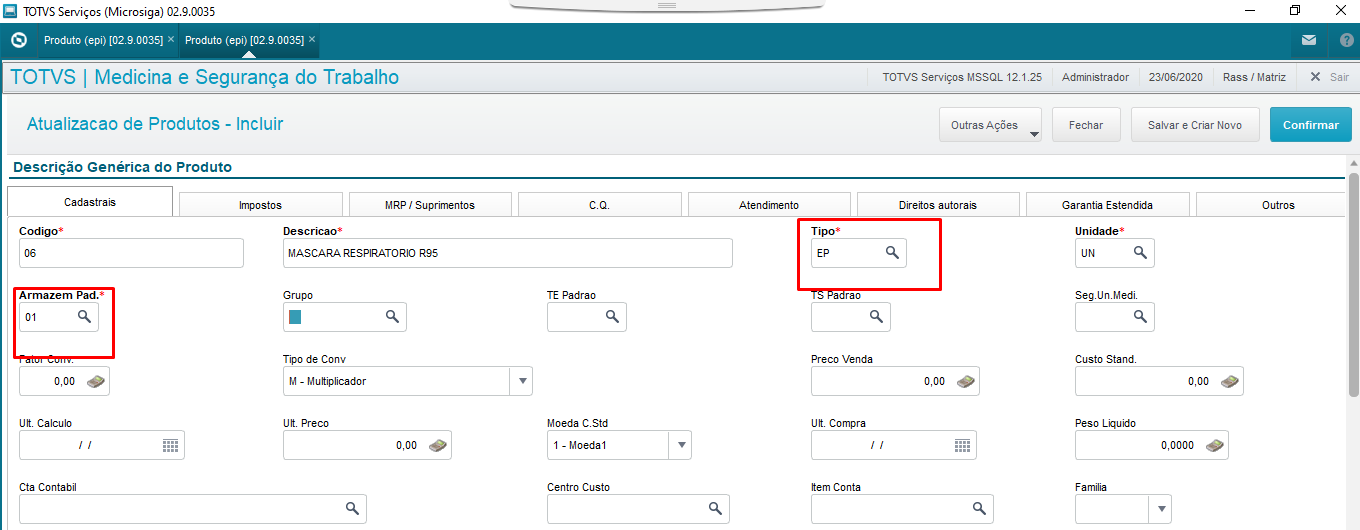Click the Unidade field search magnifier
This screenshot has width=1360, height=530.
coord(1140,253)
